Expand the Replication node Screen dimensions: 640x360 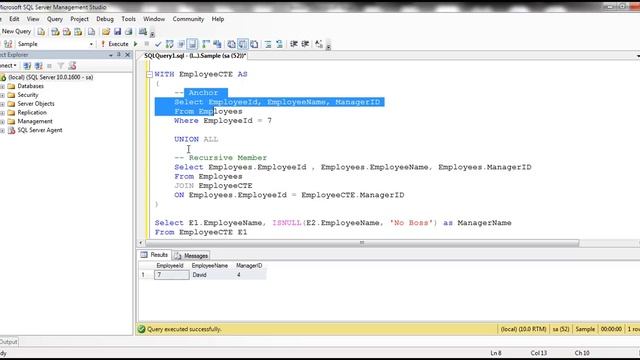click(2, 113)
